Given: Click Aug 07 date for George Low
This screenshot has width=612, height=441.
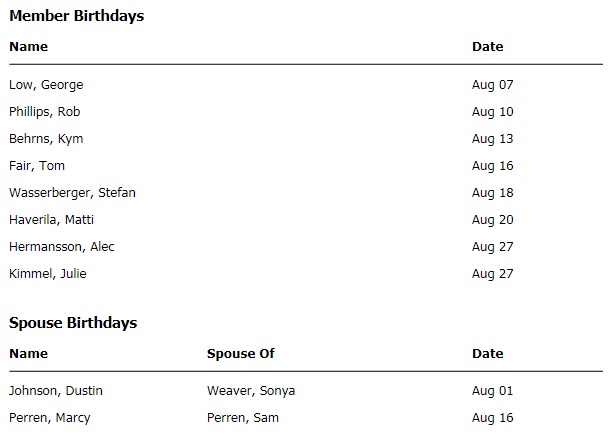Looking at the screenshot, I should tap(492, 85).
